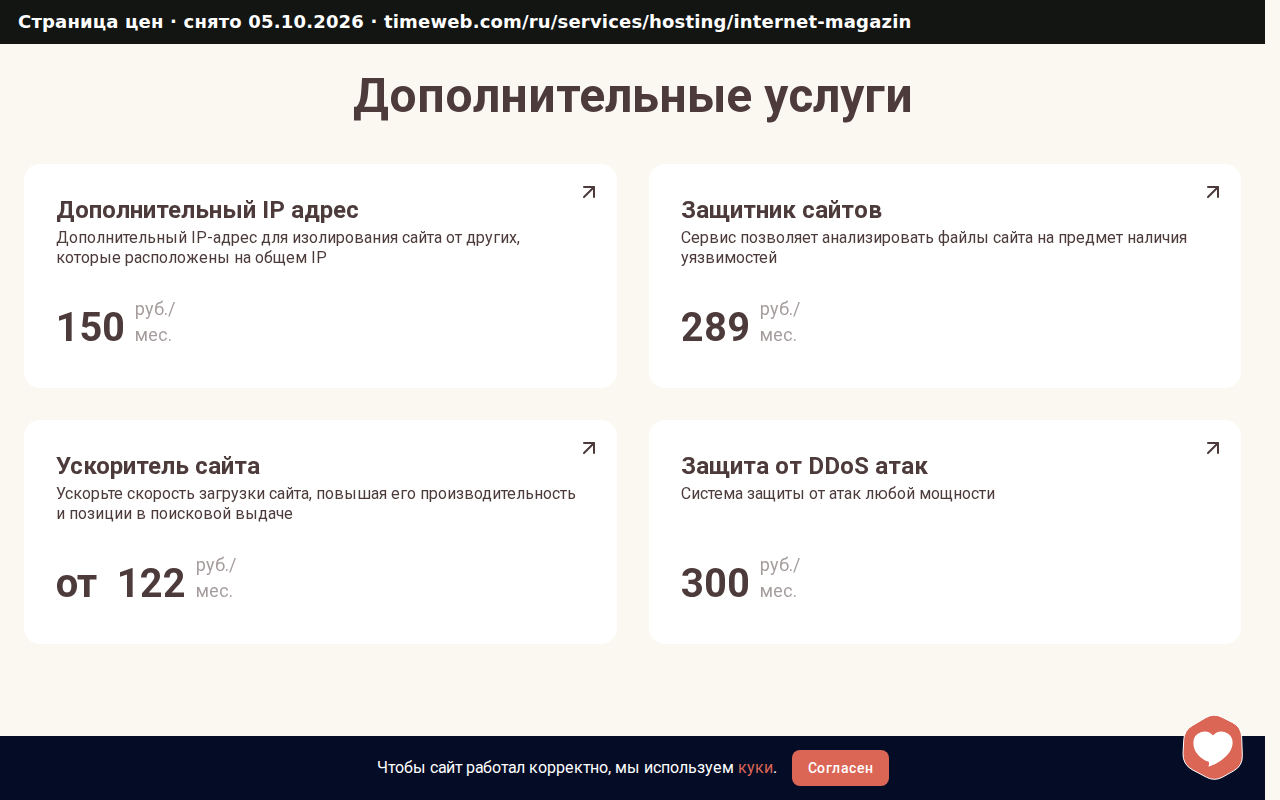Click the 289 руб./мес. price
This screenshot has height=800, width=1280.
pos(741,323)
